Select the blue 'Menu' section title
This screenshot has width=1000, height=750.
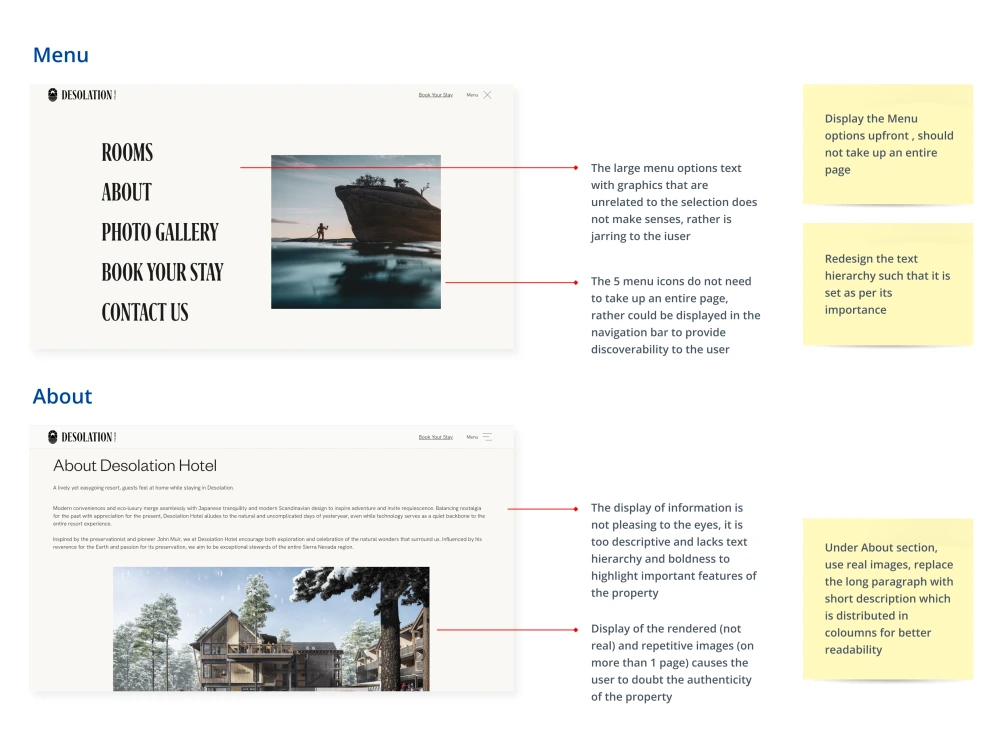(61, 55)
